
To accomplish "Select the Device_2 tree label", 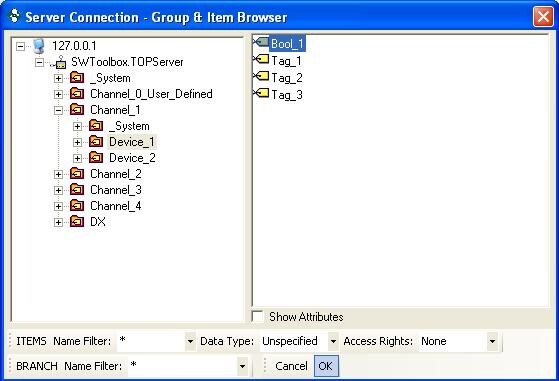I will click(x=132, y=158).
